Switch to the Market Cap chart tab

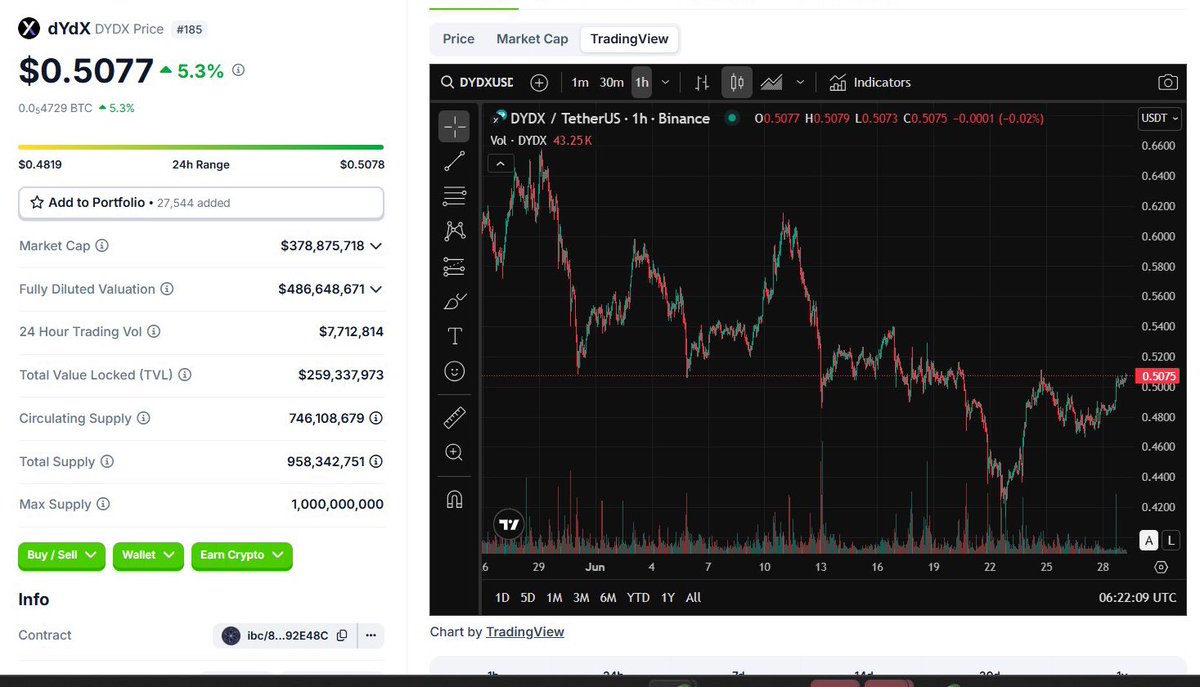[x=532, y=39]
